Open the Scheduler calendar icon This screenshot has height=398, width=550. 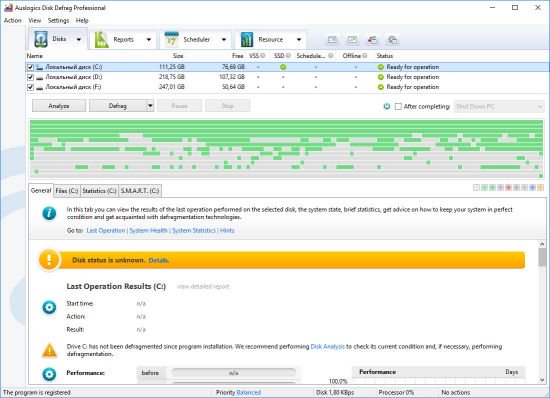172,40
